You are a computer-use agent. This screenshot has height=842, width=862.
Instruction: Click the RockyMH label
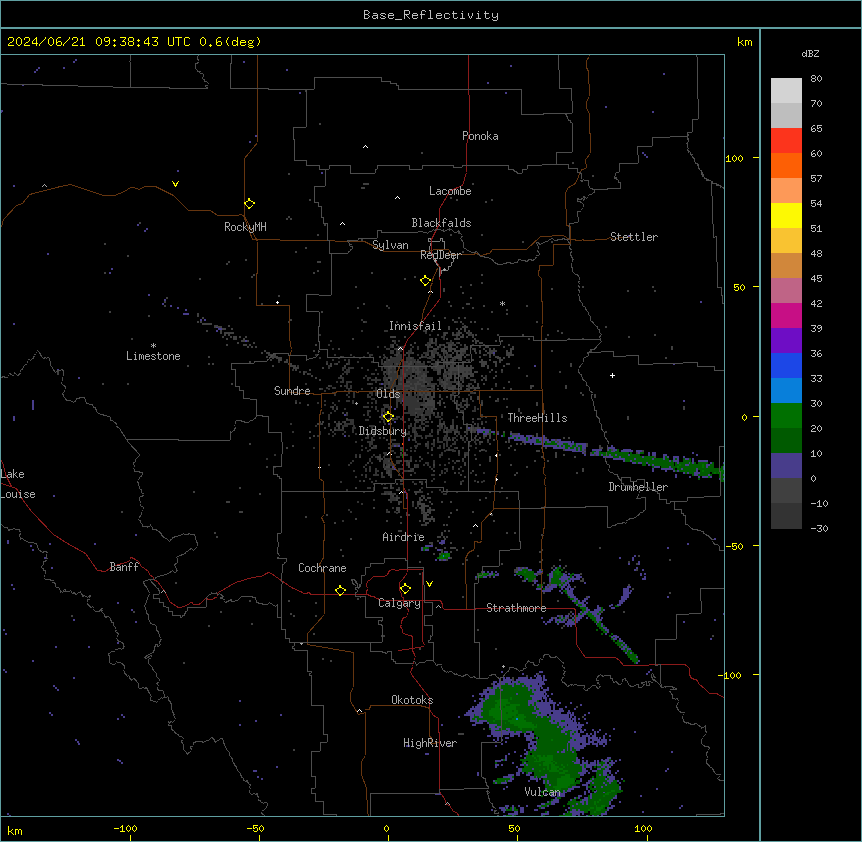coord(245,227)
